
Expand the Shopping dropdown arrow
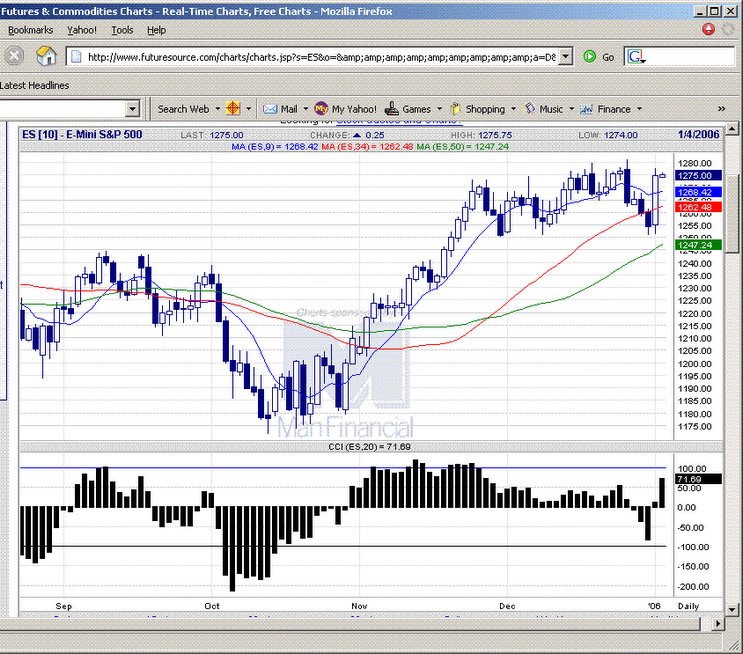coord(513,109)
